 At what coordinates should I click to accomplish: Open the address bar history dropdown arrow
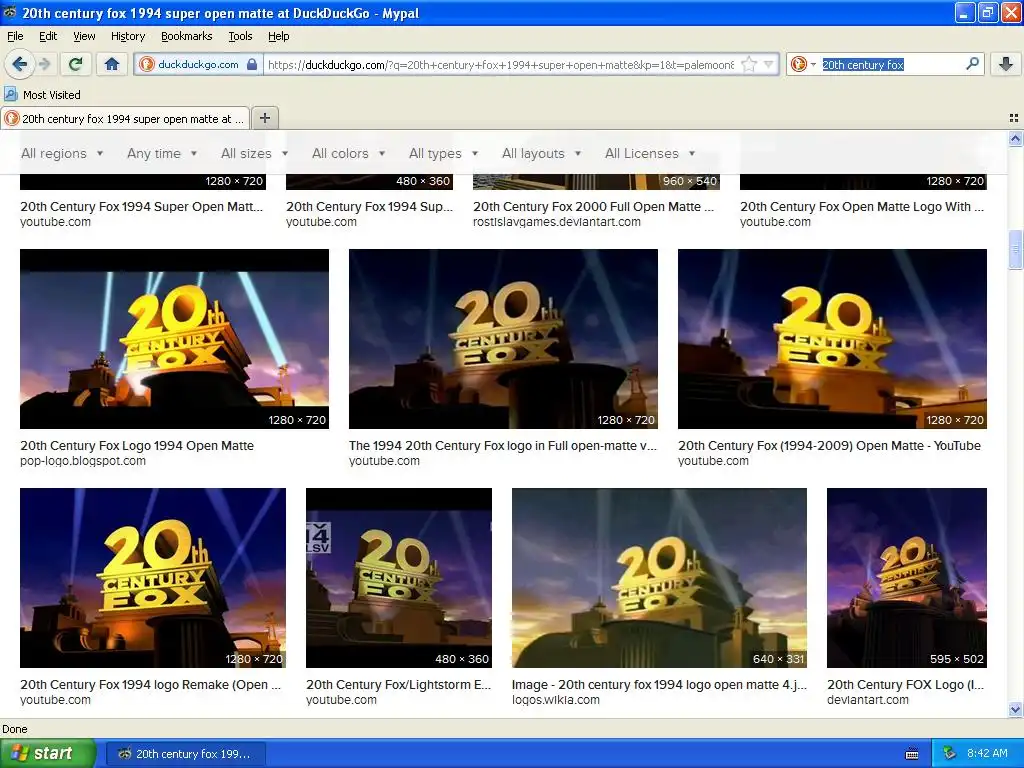point(769,64)
